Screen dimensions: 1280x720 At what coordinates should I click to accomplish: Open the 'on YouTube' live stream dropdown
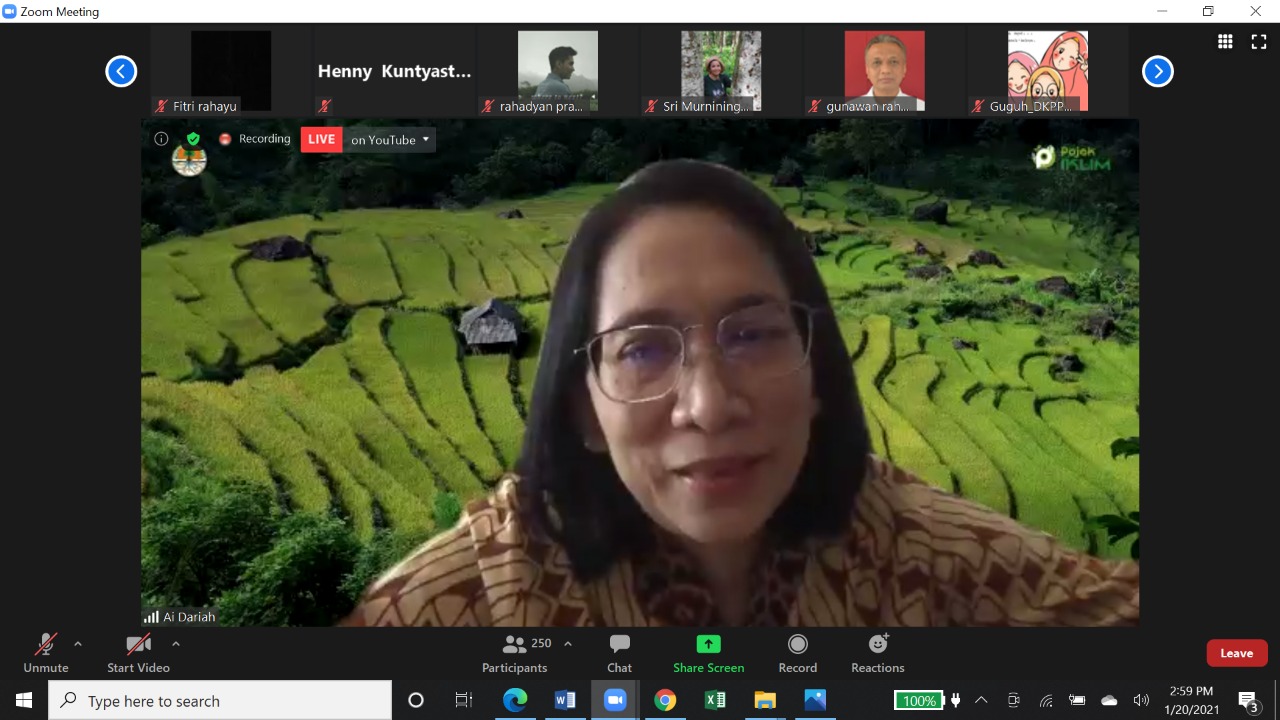[x=390, y=140]
